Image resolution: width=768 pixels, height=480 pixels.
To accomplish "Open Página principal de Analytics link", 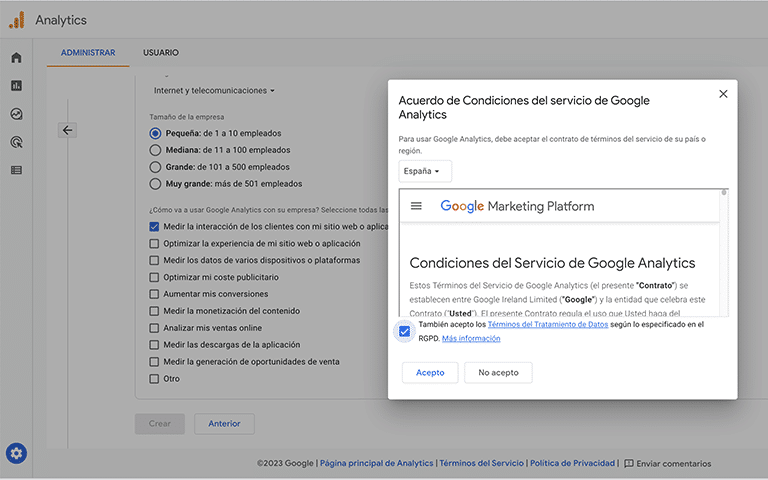I will (377, 463).
